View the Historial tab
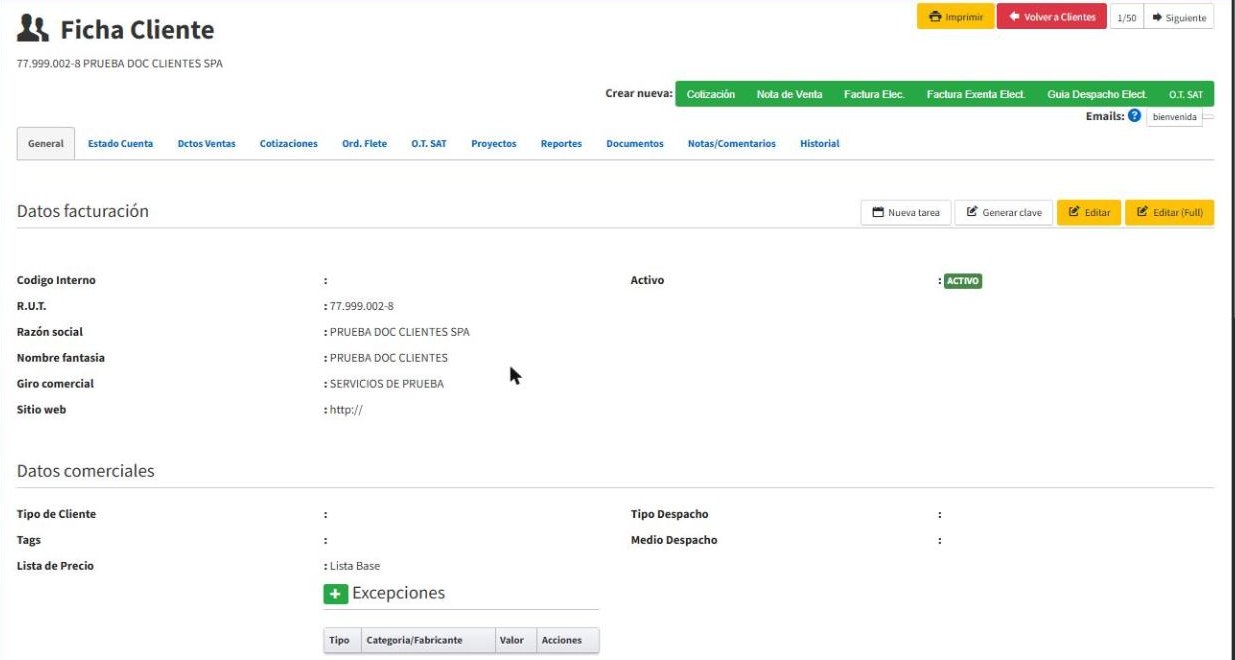Viewport: 1235px width, 660px height. tap(820, 144)
